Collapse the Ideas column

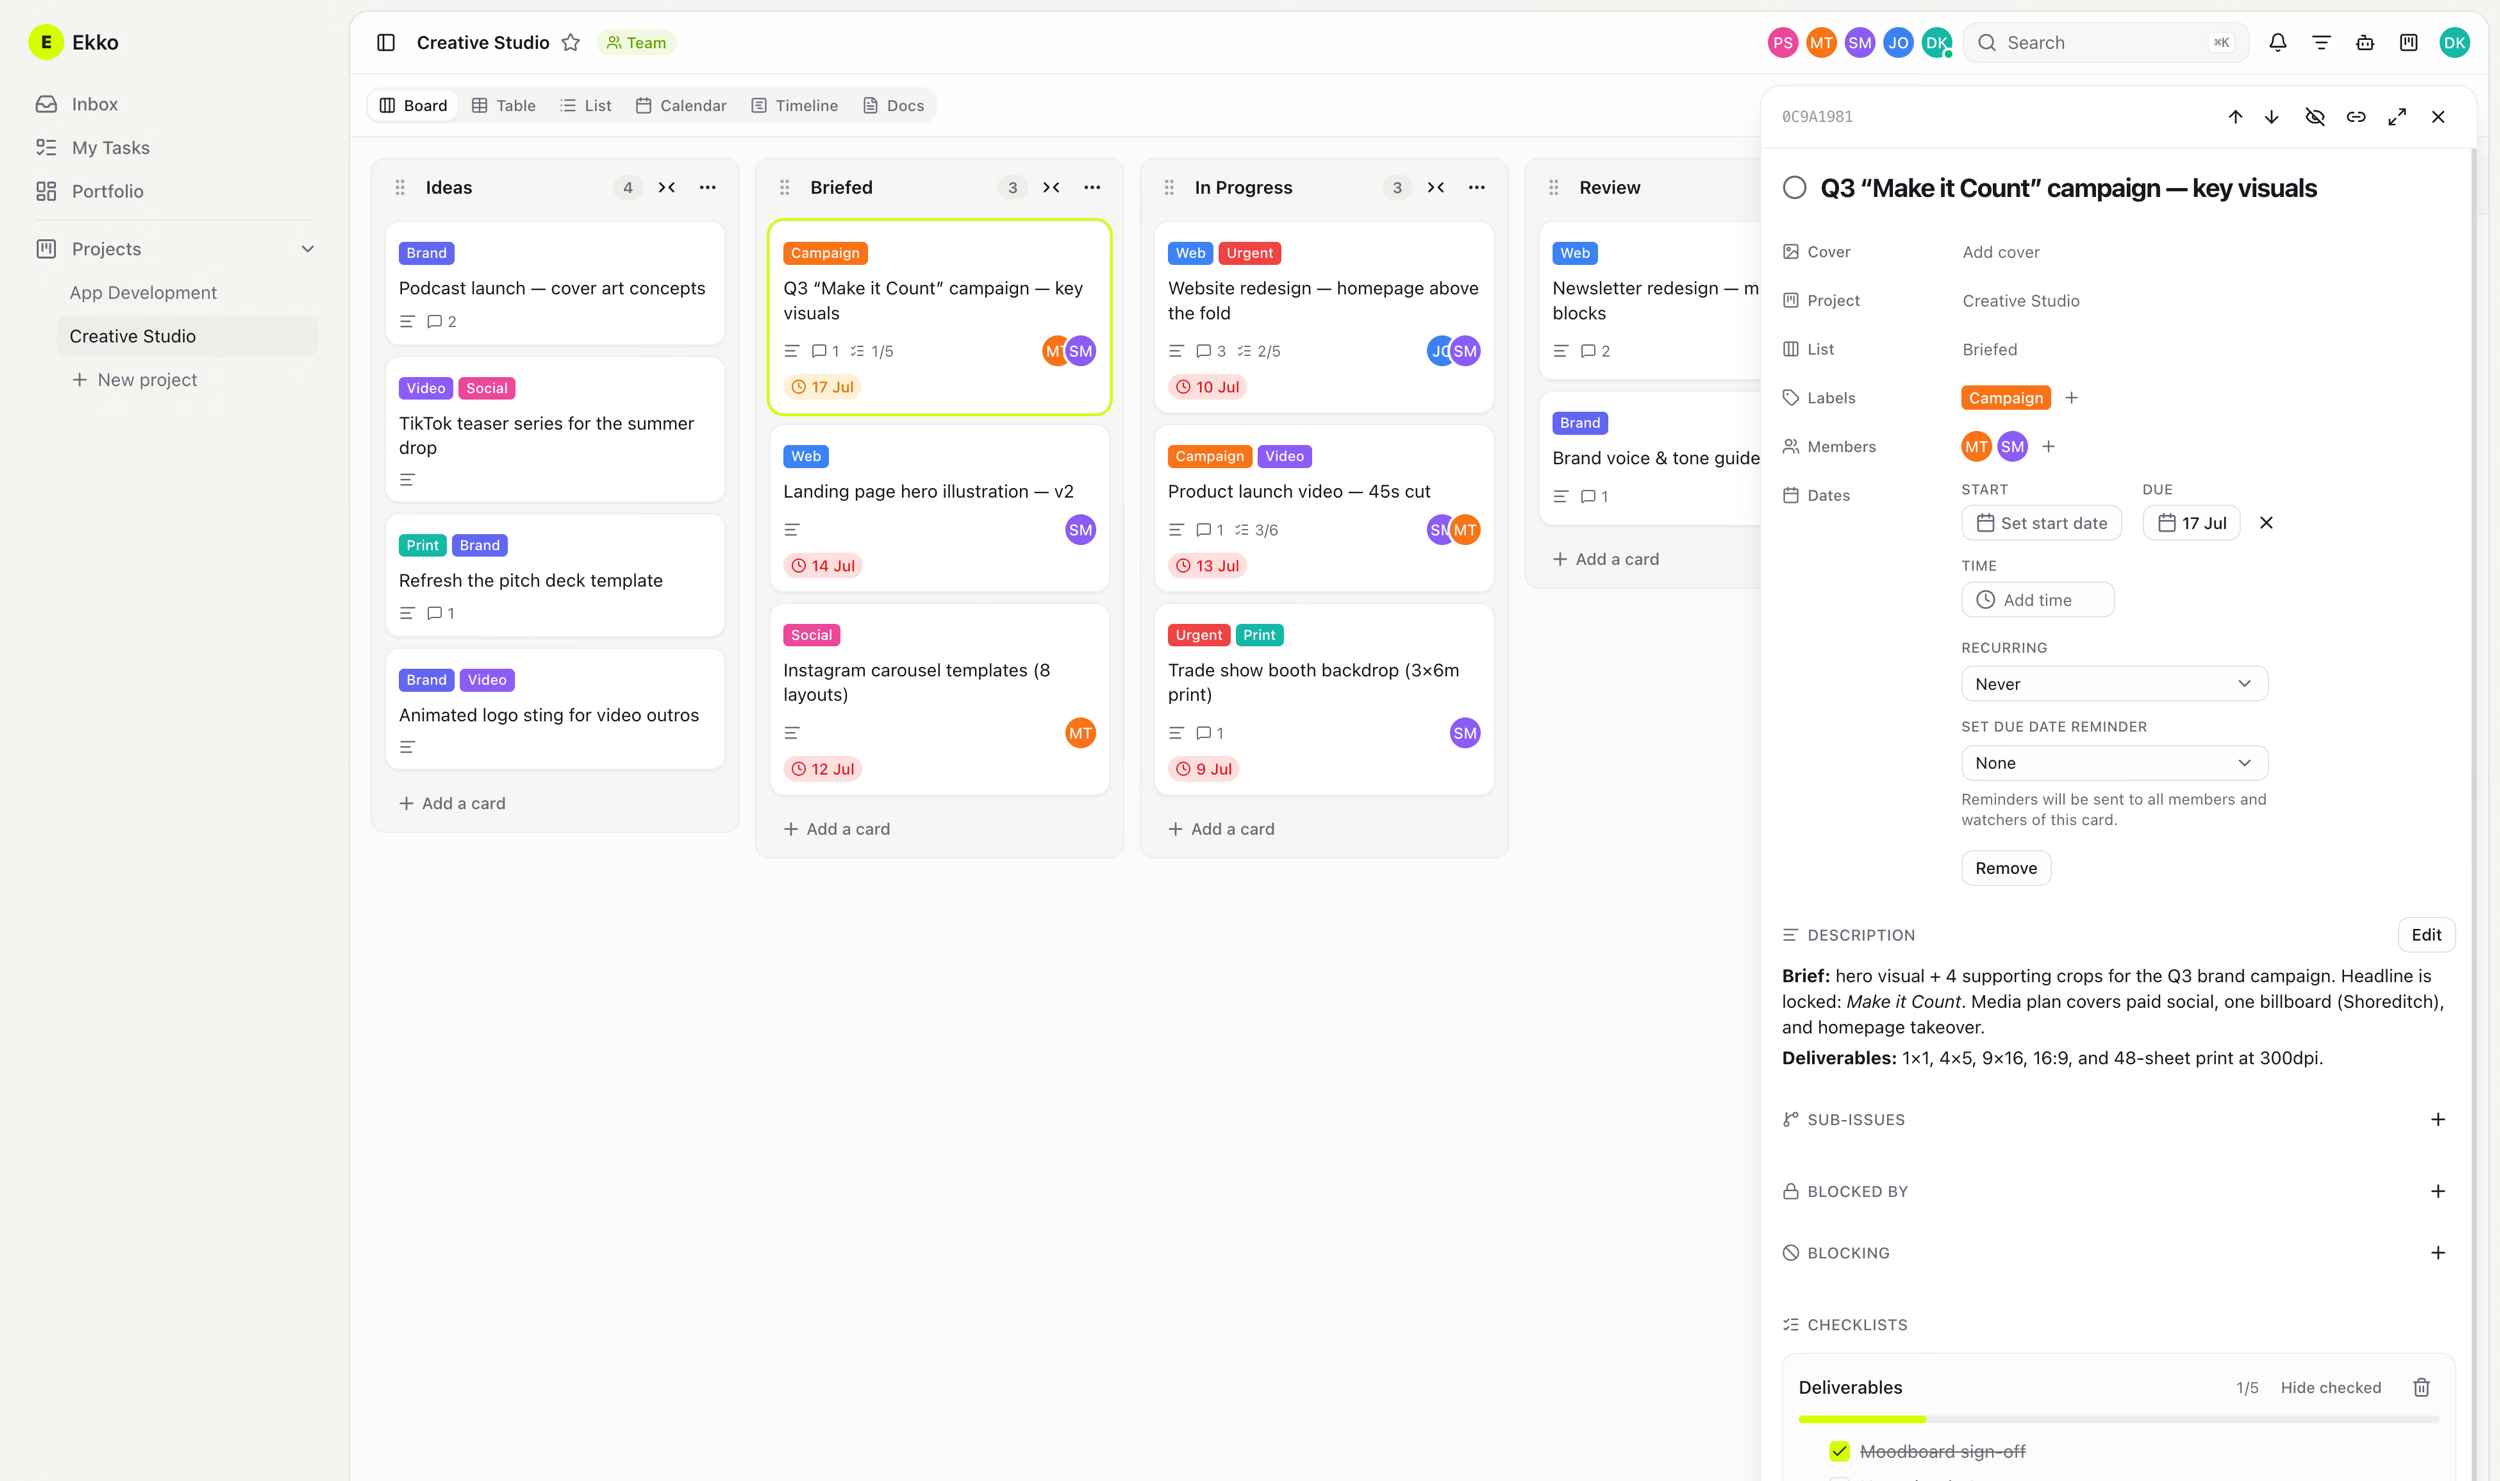click(x=667, y=187)
